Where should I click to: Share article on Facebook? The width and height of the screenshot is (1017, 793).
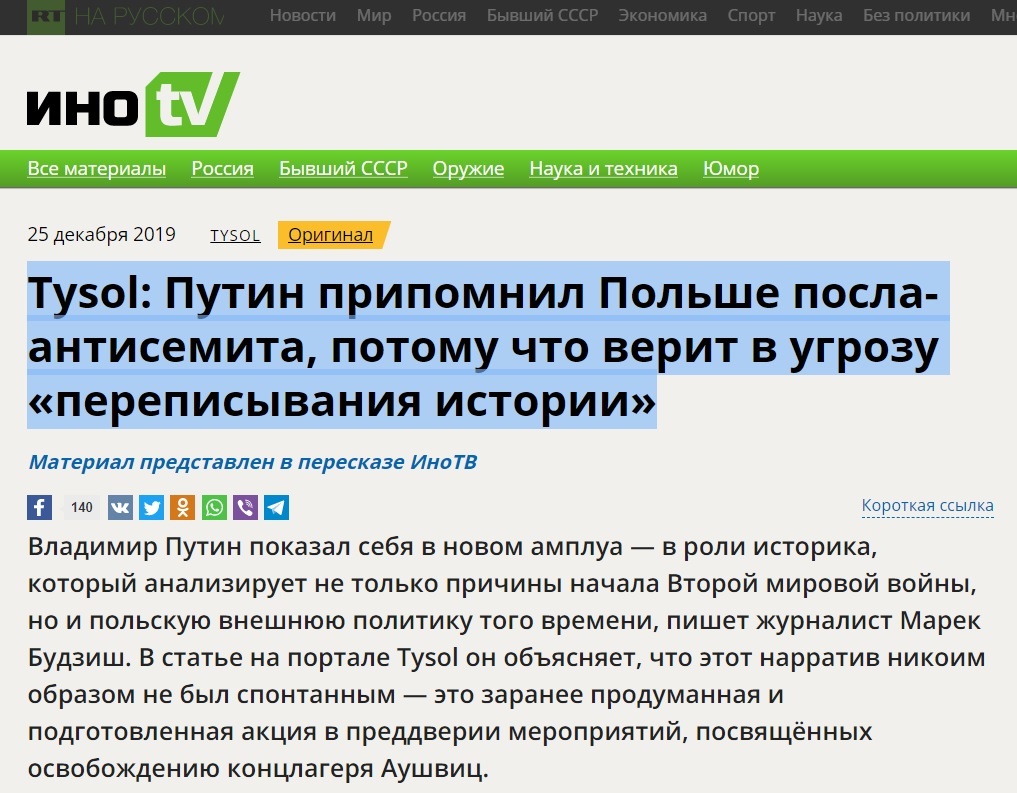40,507
